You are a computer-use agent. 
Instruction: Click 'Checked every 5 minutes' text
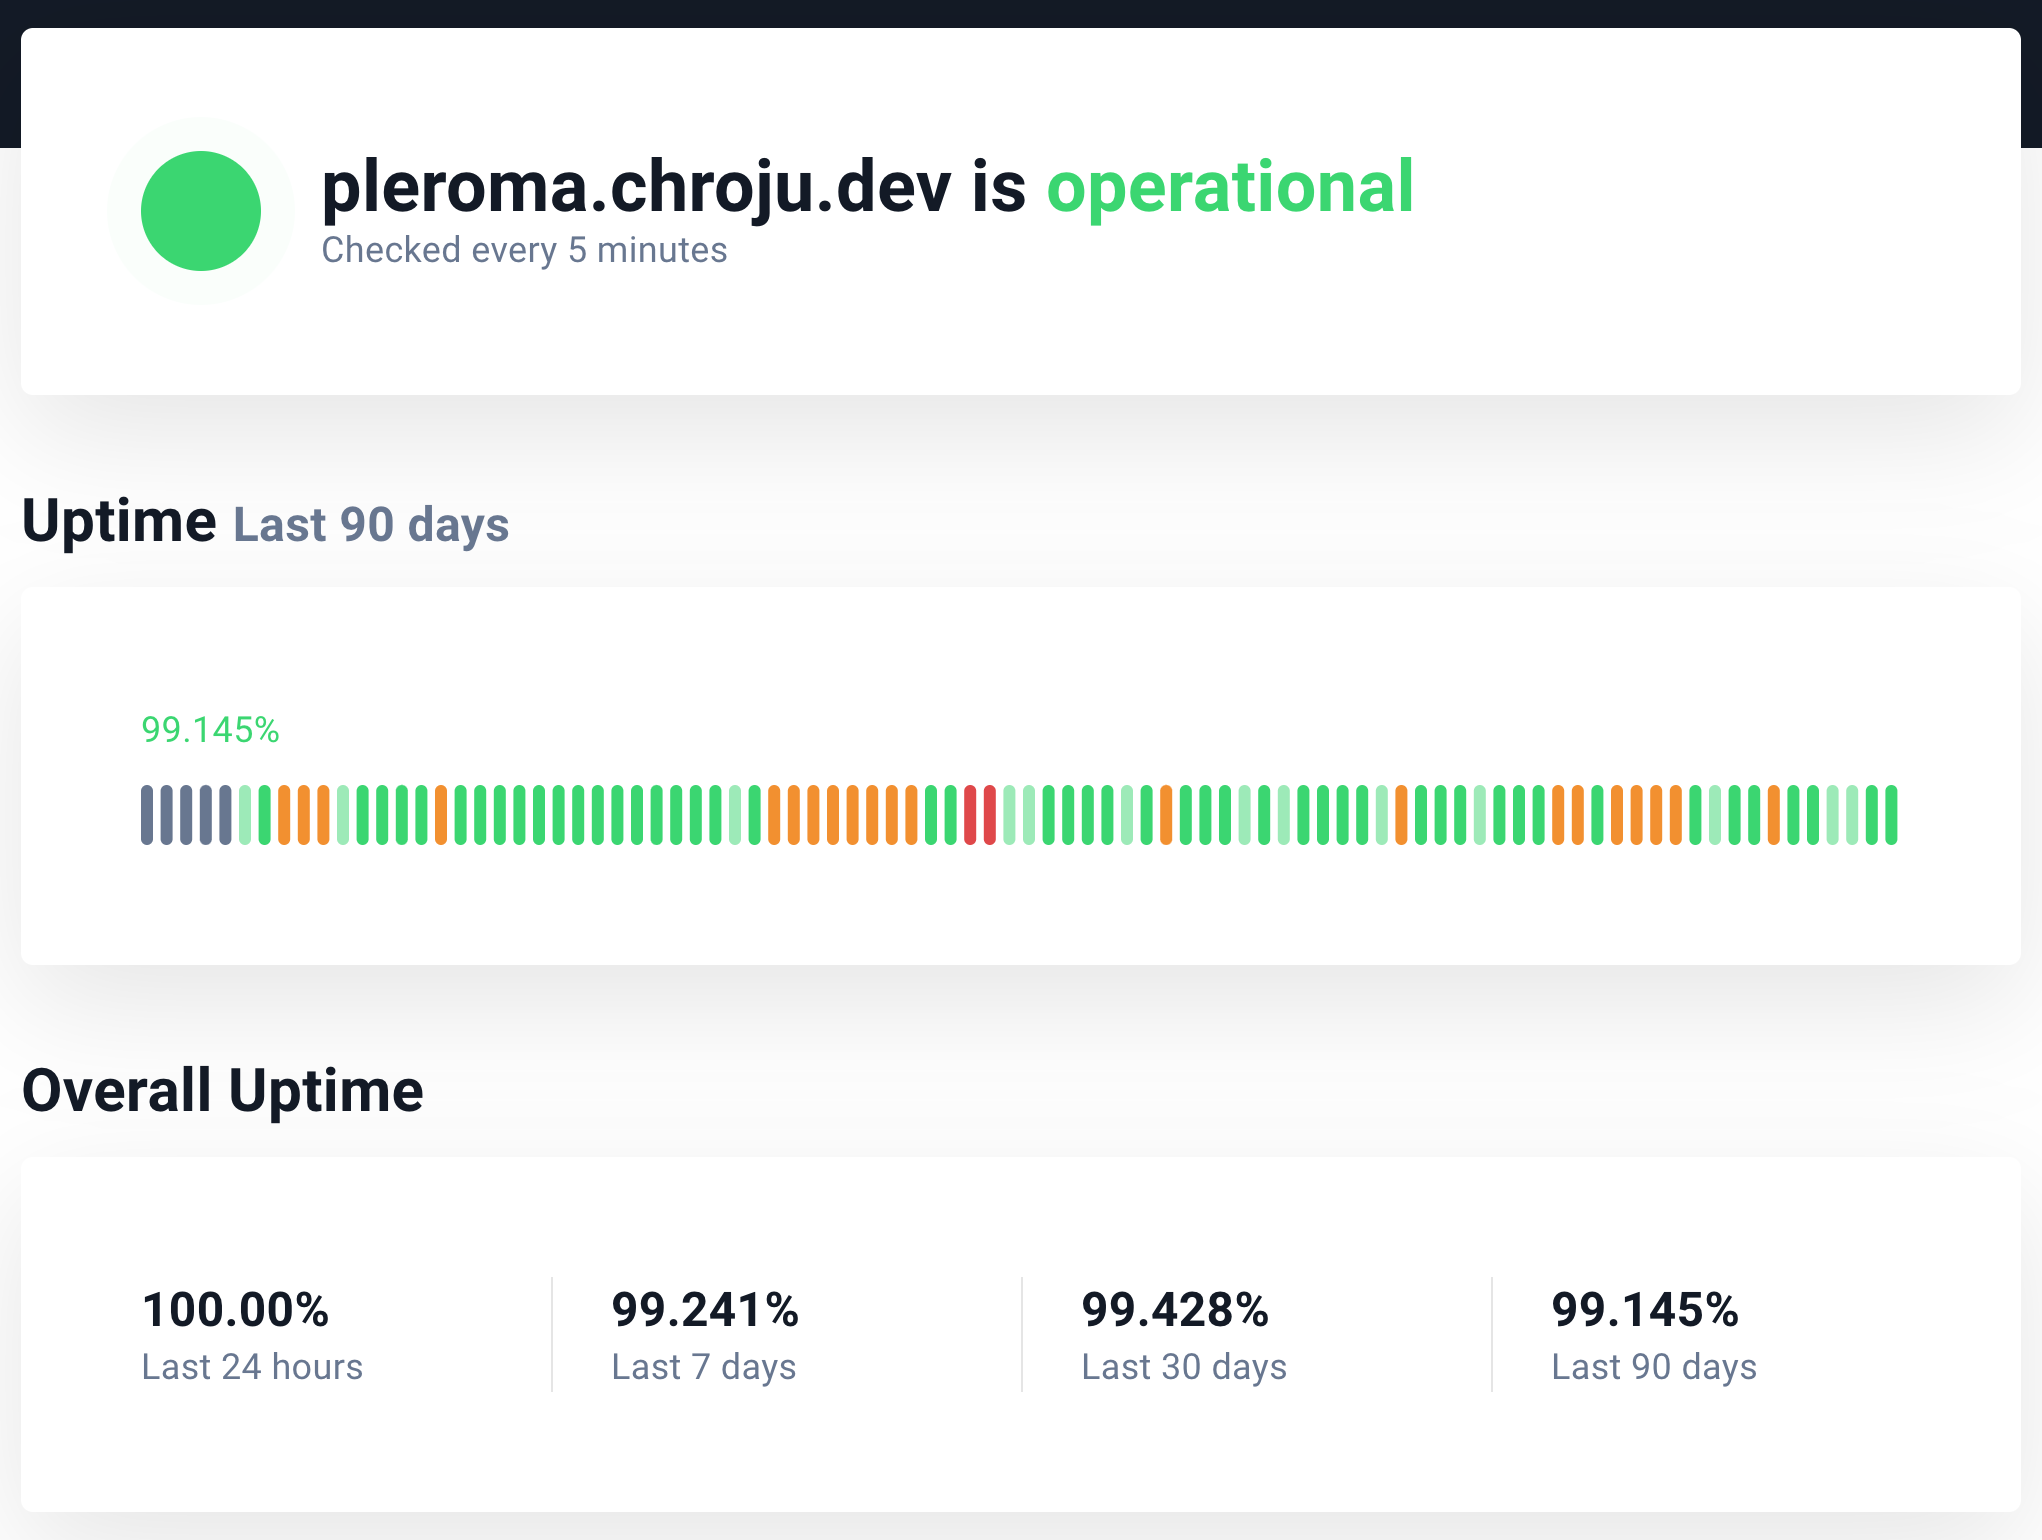[x=524, y=250]
